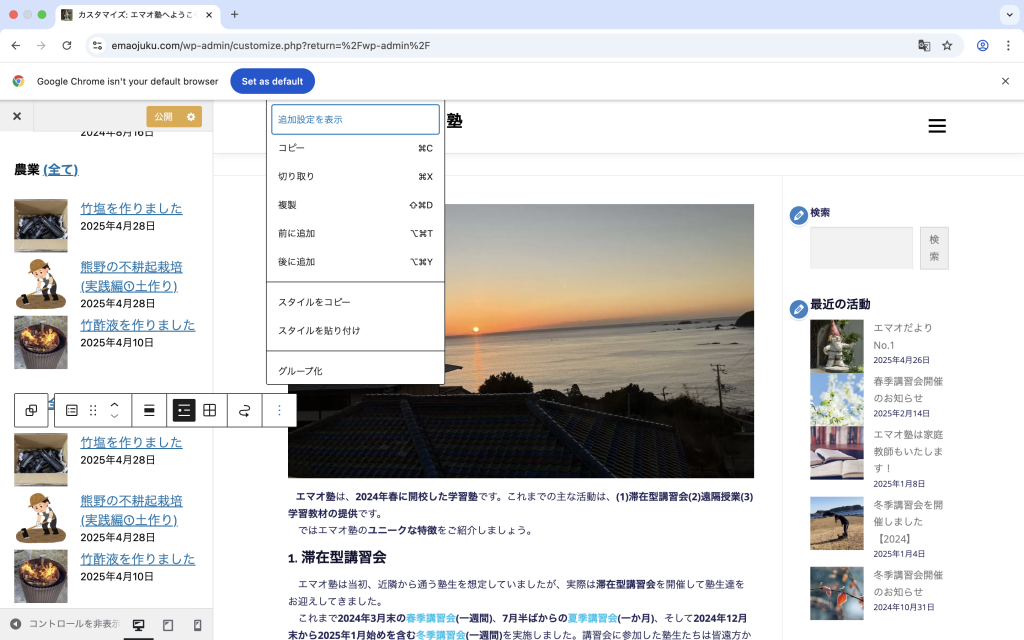Screen dimensions: 1024x640
Task: Close the カスタマイズ browser tab
Action: click(209, 14)
